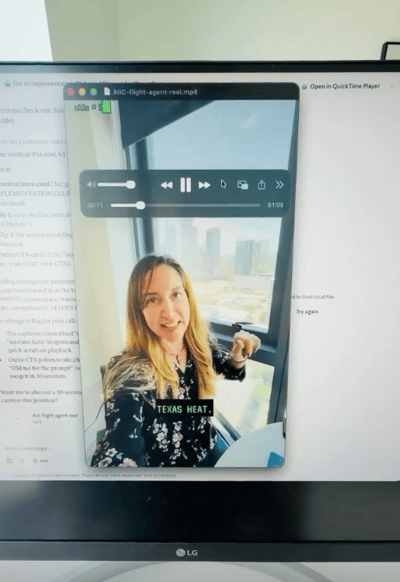Enable picture-in-picture mode
The image size is (400, 582).
(x=243, y=185)
